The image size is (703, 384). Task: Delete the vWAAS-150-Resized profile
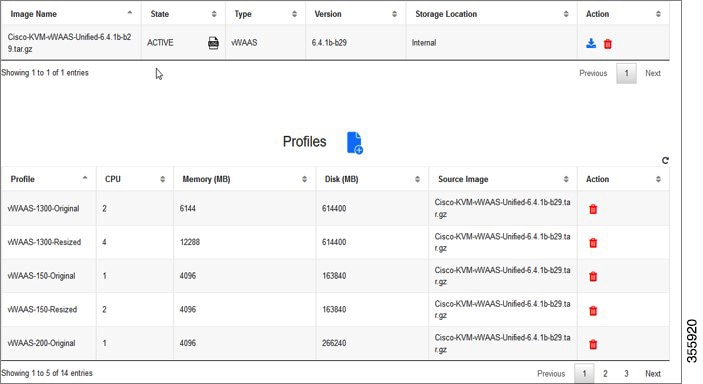click(593, 310)
